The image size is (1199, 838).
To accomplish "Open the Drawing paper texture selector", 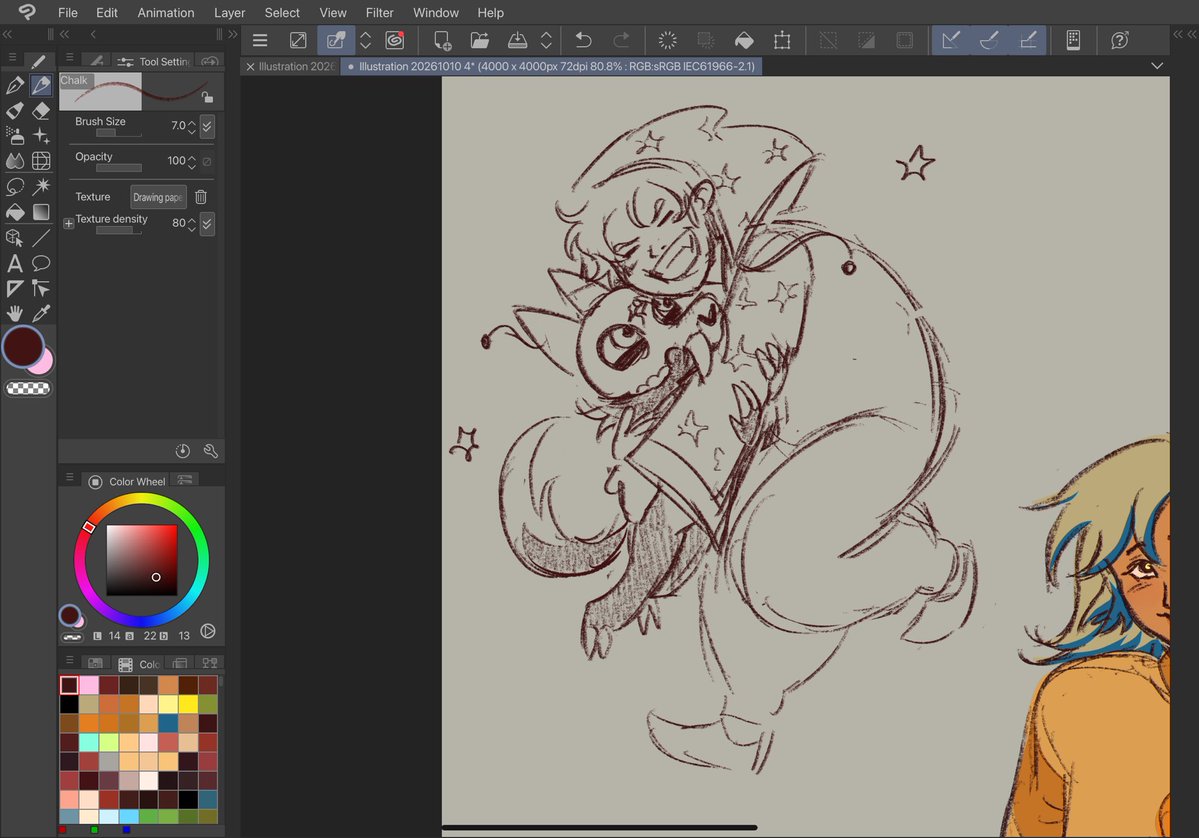I will (158, 197).
